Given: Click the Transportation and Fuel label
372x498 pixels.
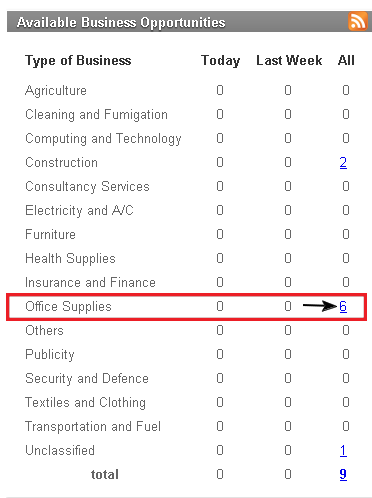Looking at the screenshot, I should tap(93, 427).
